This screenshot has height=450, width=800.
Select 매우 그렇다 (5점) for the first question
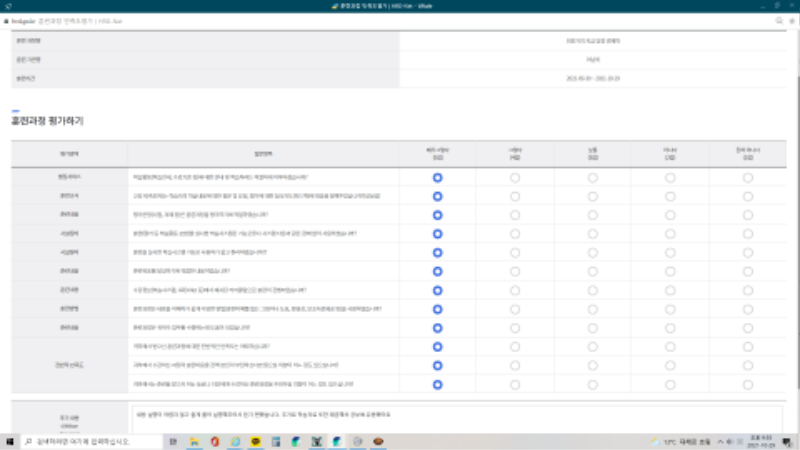437,177
